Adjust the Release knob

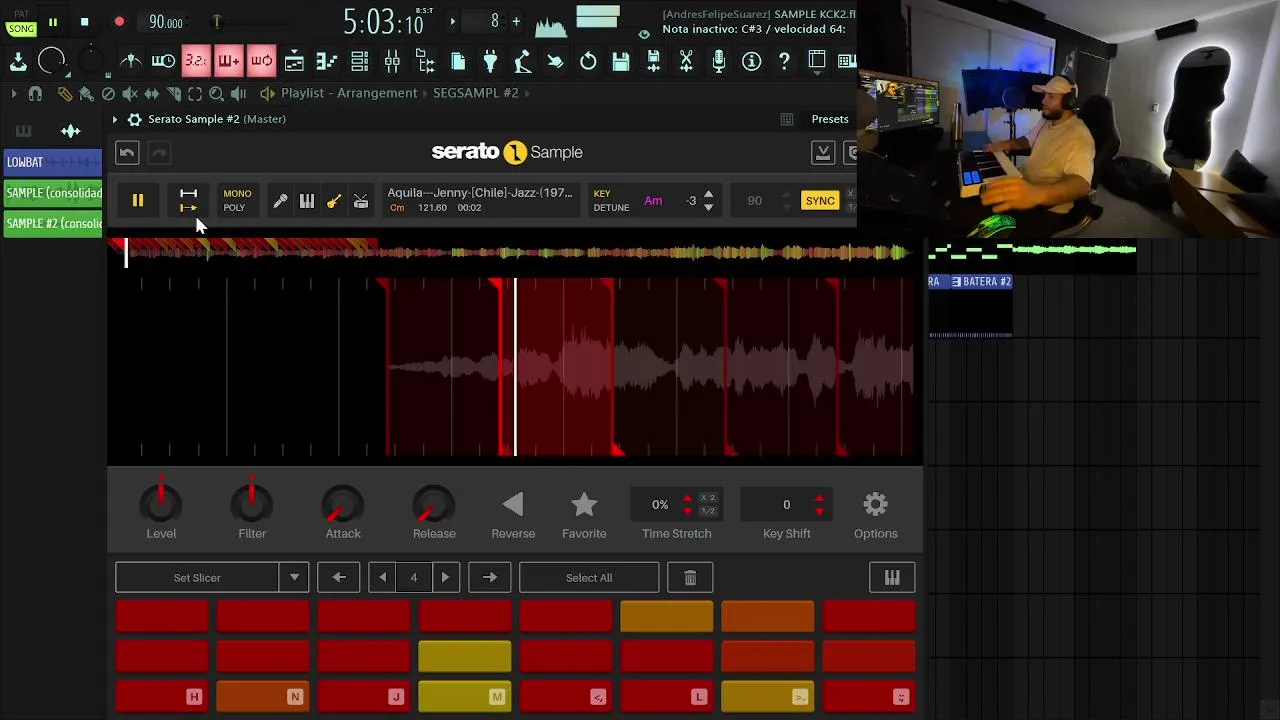[434, 503]
